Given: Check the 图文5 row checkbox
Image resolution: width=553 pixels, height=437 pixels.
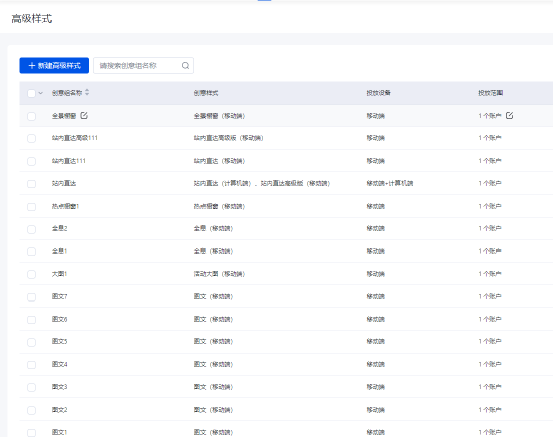Looking at the screenshot, I should click(31, 342).
